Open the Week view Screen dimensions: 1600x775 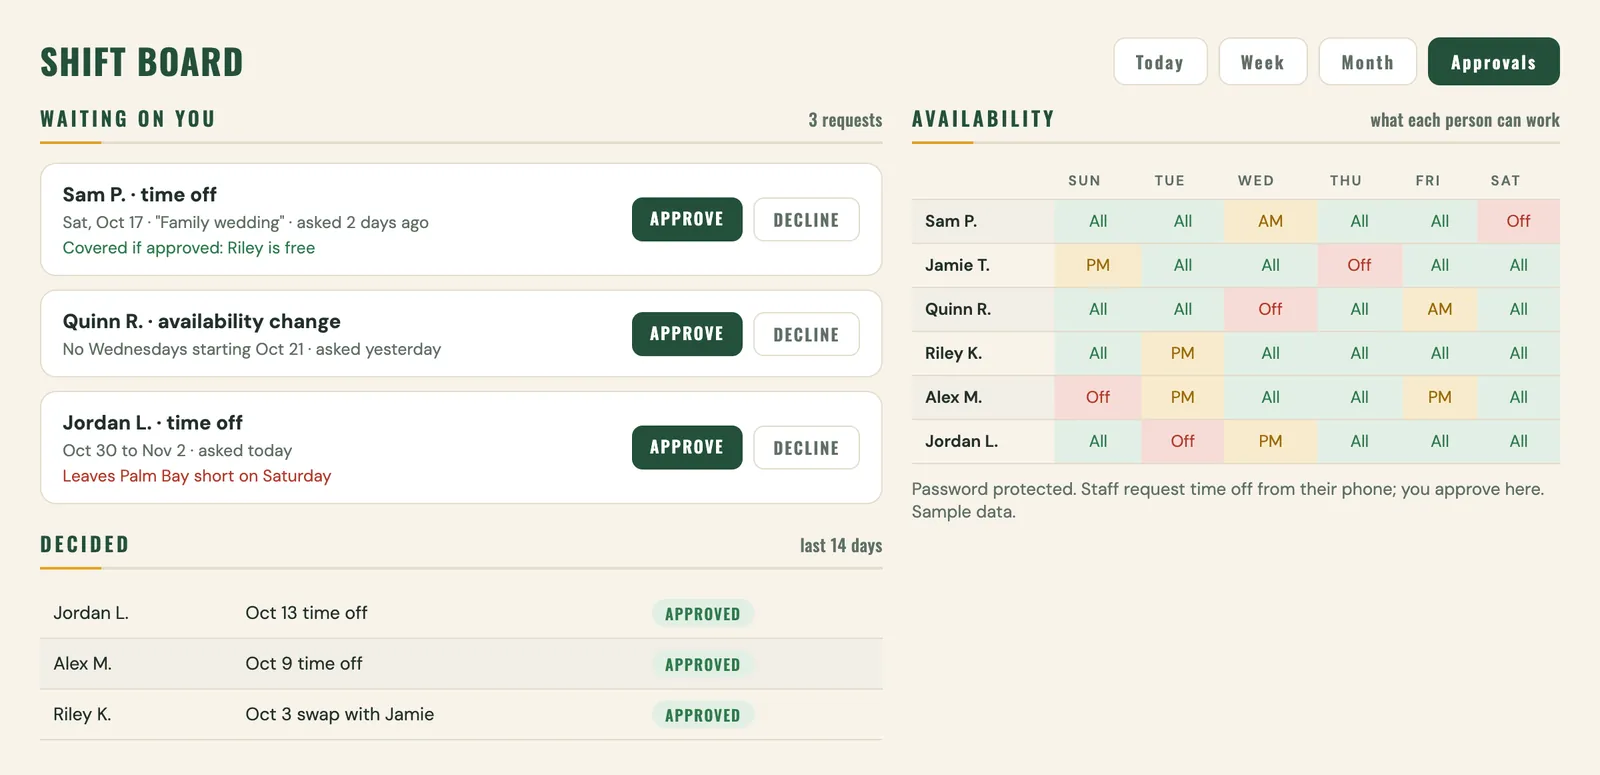(x=1263, y=62)
